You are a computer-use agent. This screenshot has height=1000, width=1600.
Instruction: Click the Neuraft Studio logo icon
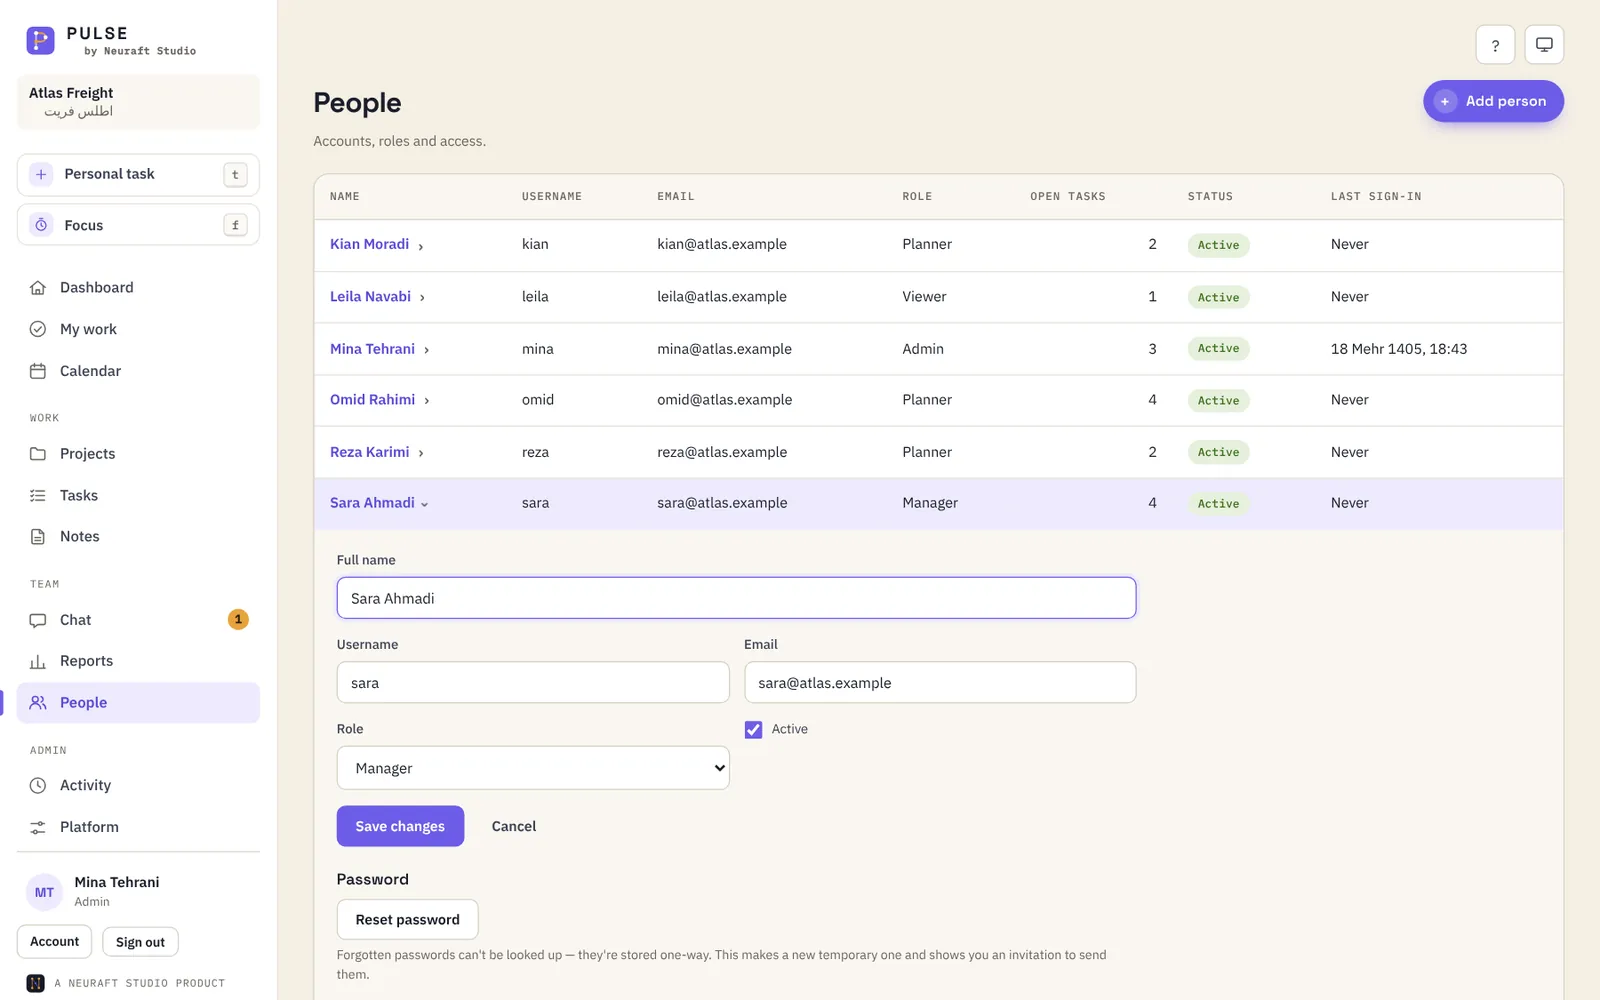[x=35, y=983]
